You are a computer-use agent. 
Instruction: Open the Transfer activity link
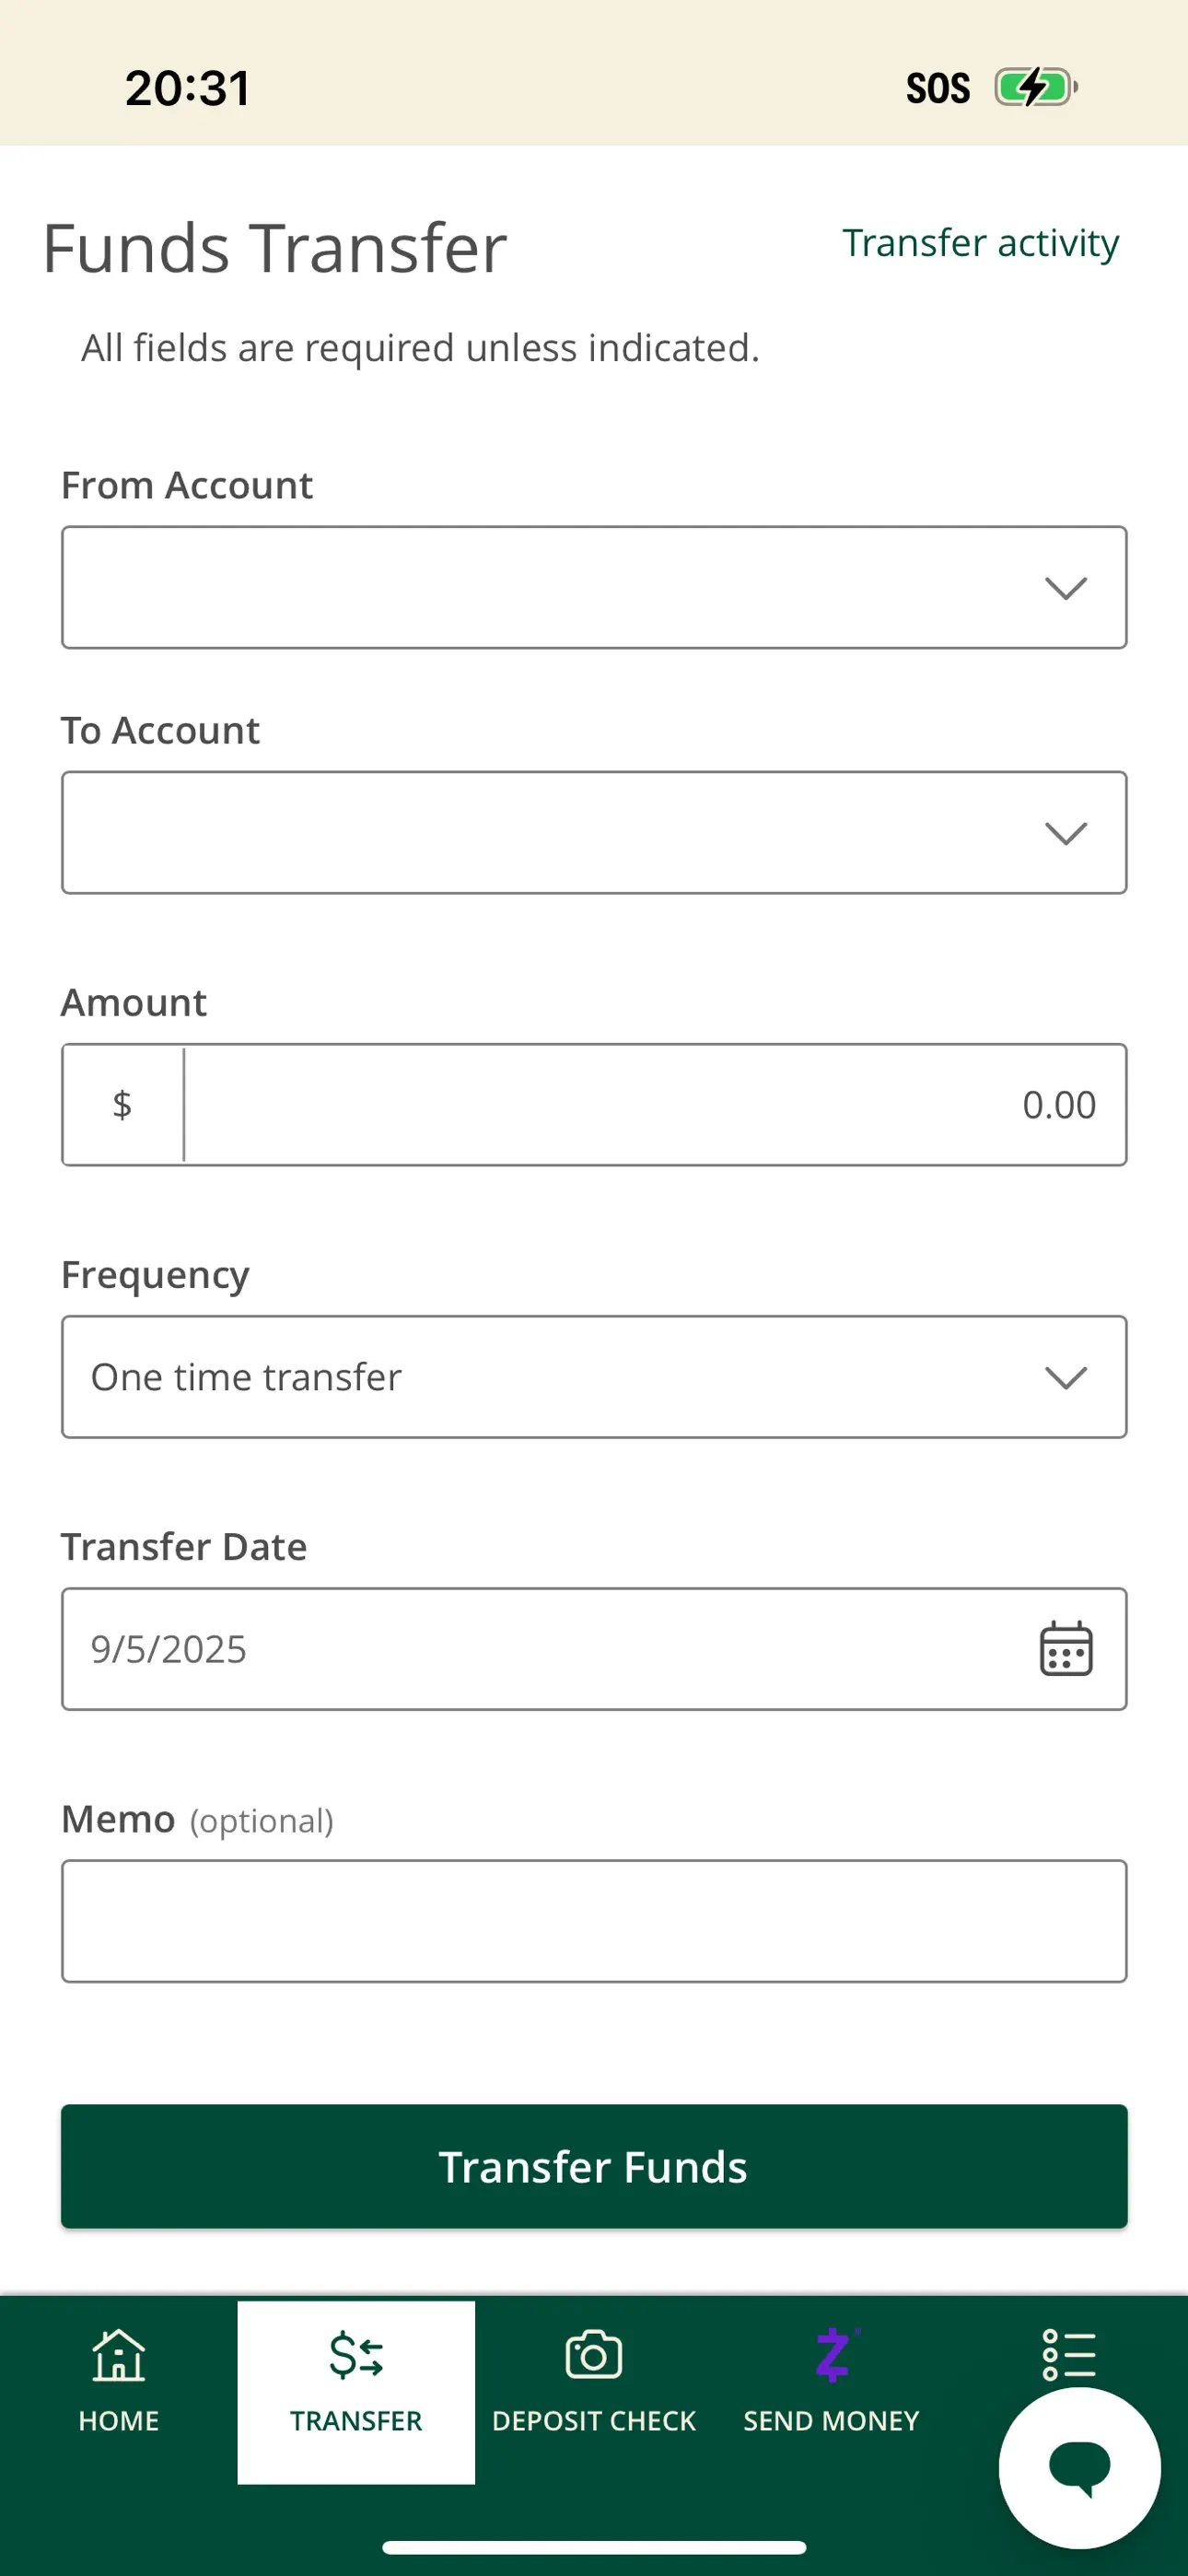[x=981, y=243]
